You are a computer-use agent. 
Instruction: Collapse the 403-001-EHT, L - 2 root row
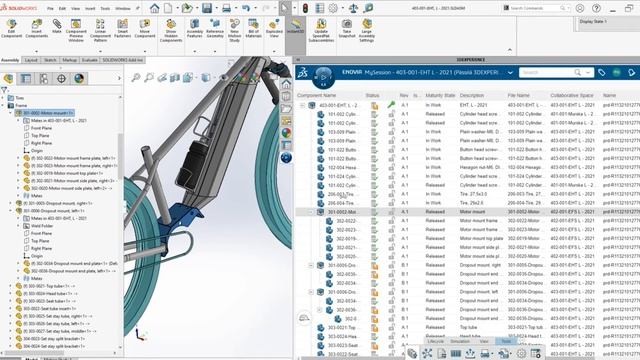tap(302, 105)
